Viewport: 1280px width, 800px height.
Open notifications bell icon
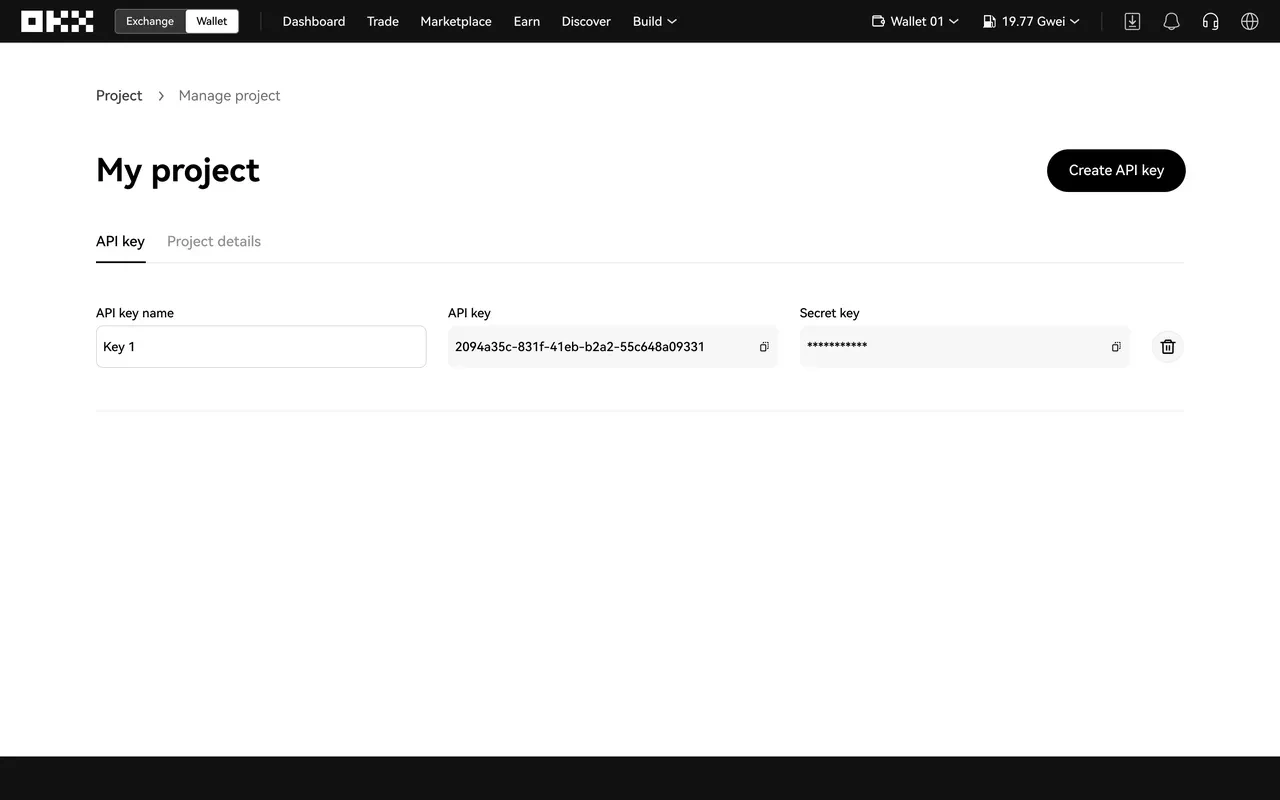[x=1171, y=21]
